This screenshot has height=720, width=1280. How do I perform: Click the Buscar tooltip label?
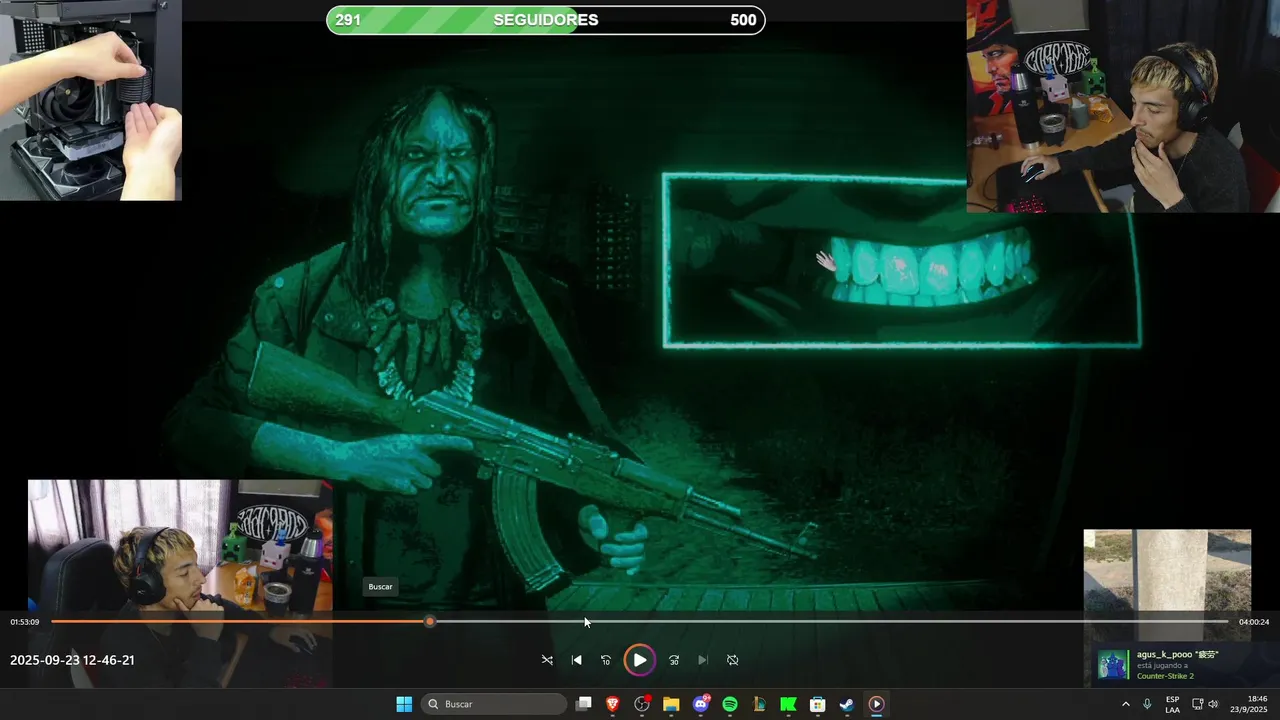click(380, 587)
